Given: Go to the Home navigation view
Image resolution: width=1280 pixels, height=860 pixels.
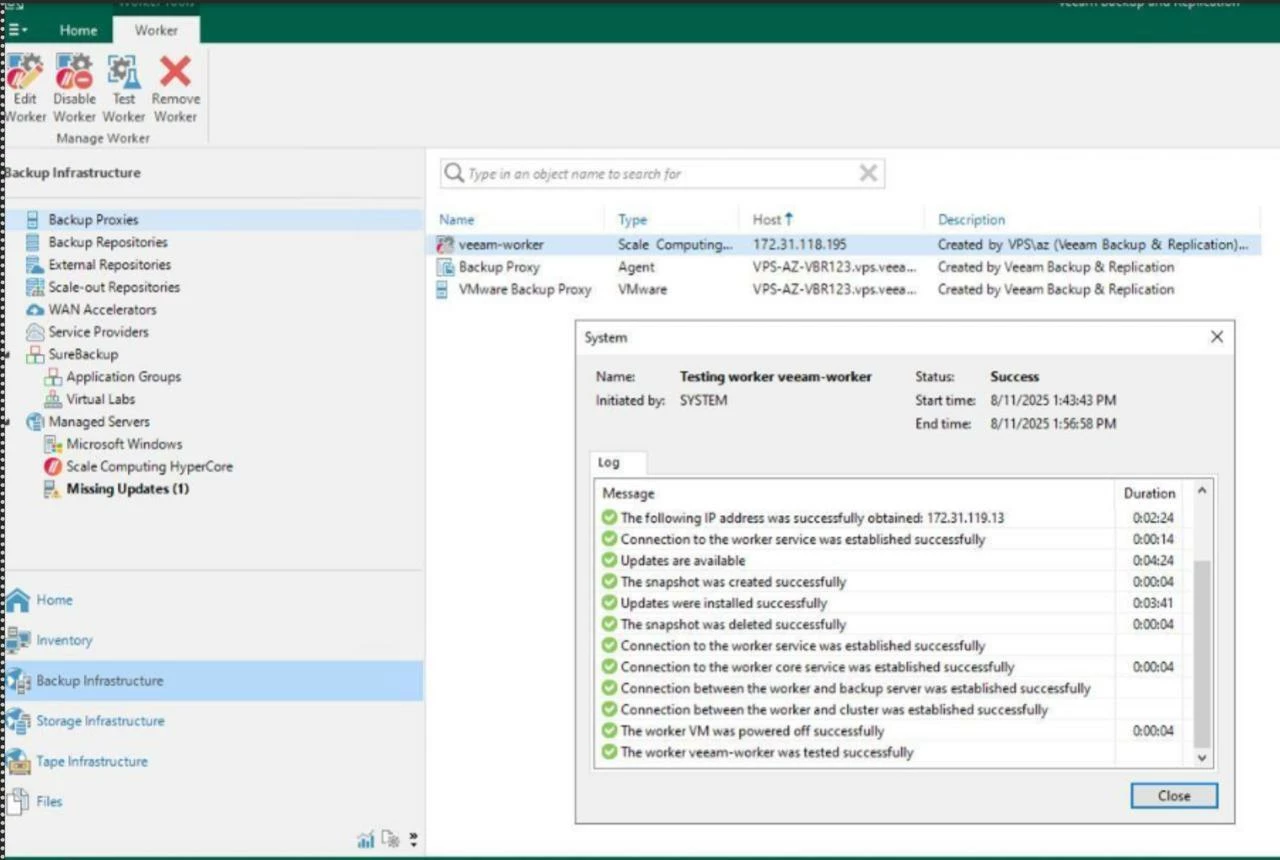Looking at the screenshot, I should click(55, 600).
